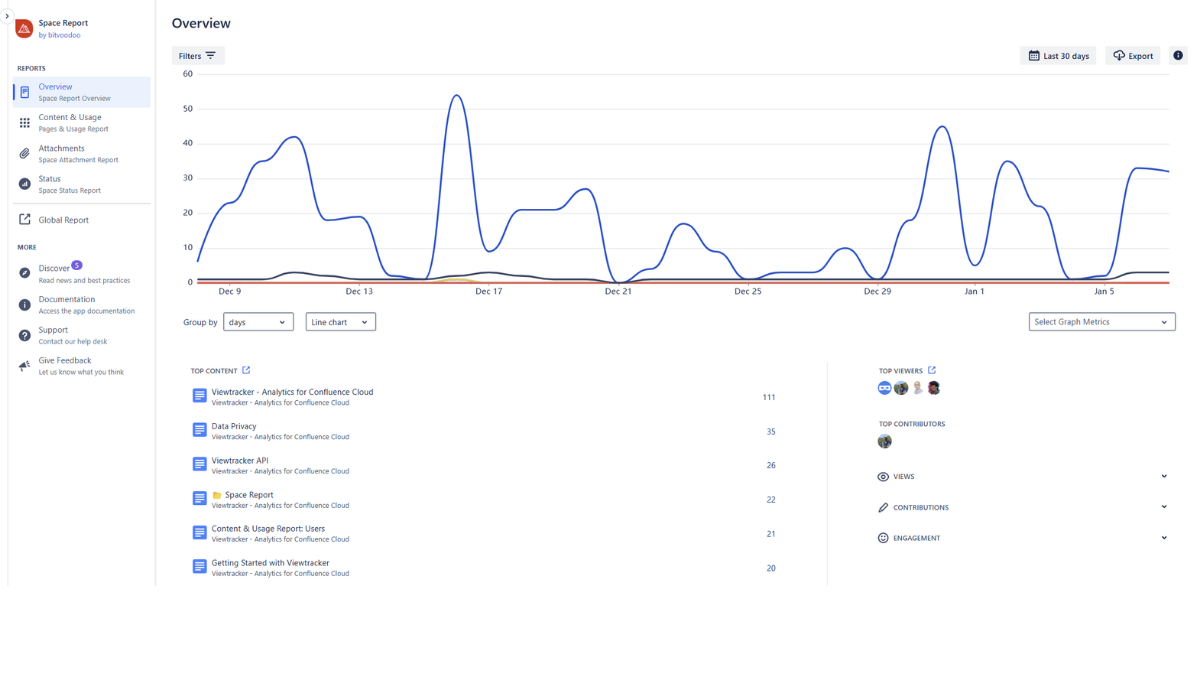Open the Group by days dropdown
This screenshot has height=675, width=1200.
(258, 322)
